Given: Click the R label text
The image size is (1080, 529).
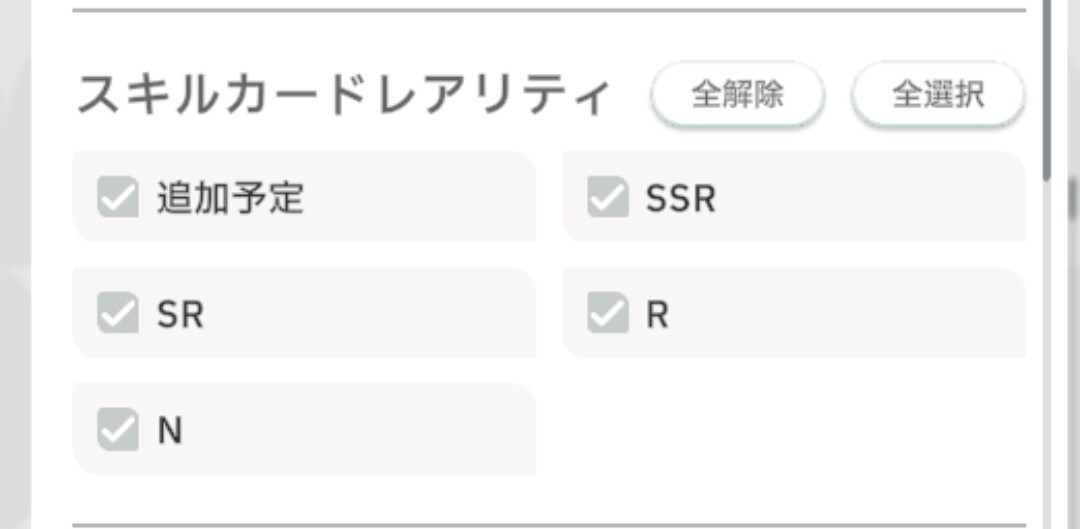Looking at the screenshot, I should (657, 314).
